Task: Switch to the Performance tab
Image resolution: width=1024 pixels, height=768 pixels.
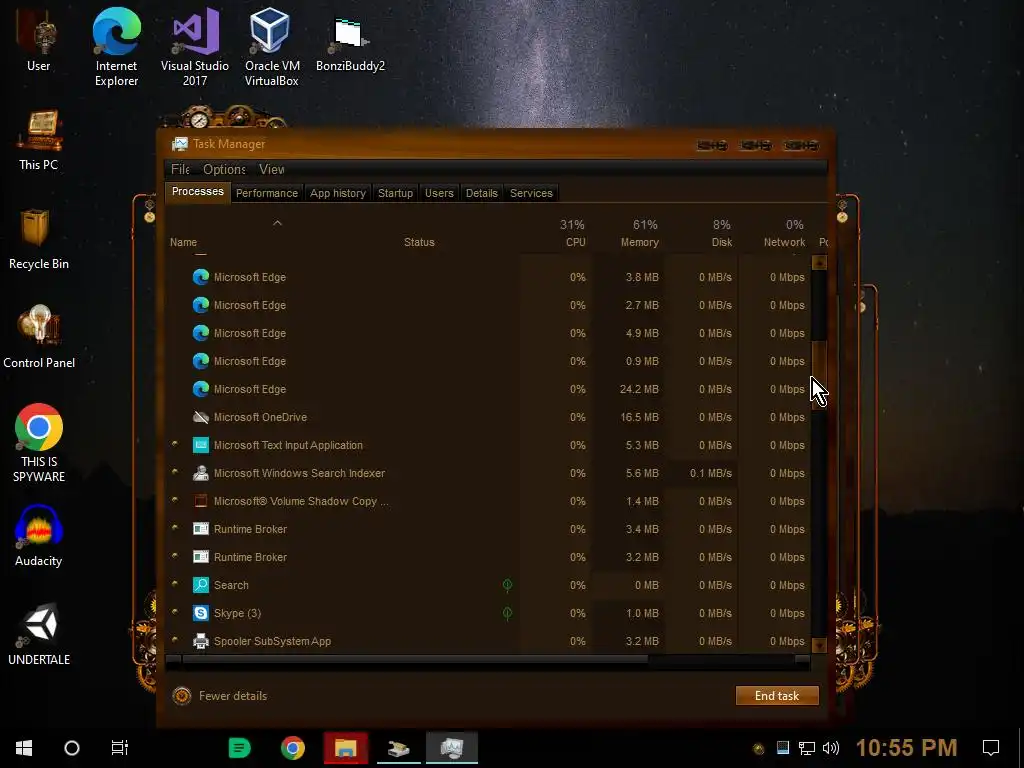Action: pyautogui.click(x=266, y=193)
